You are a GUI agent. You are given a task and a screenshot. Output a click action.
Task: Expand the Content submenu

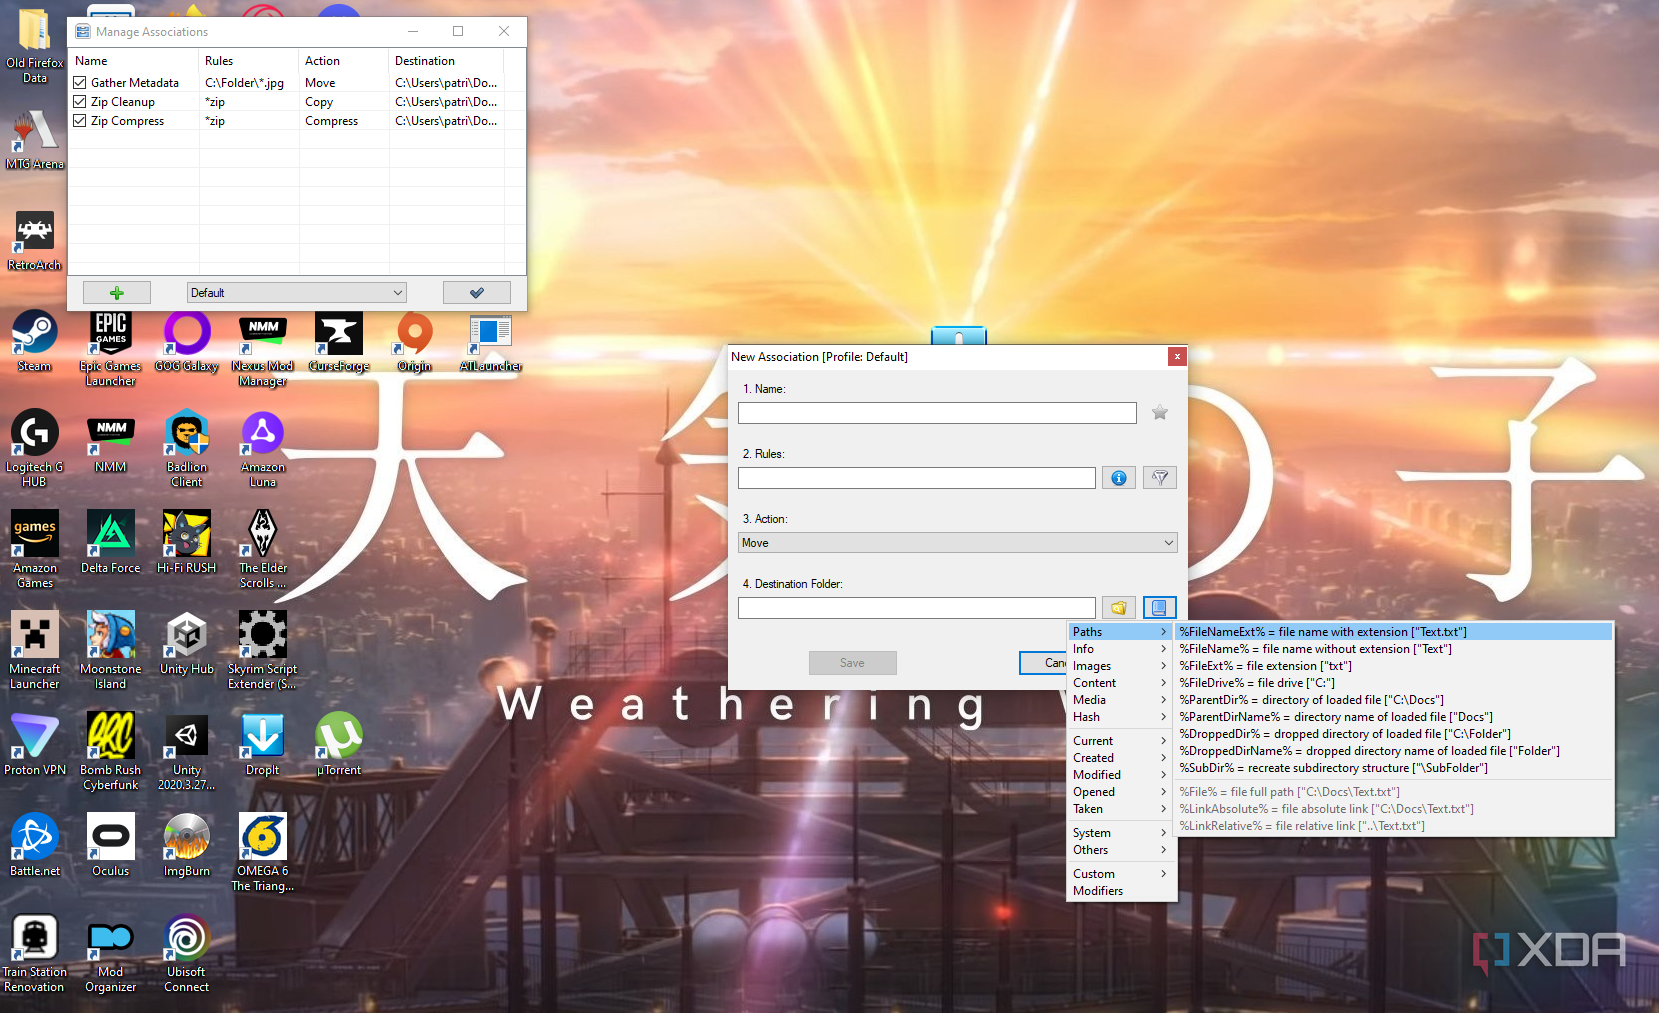pos(1121,683)
